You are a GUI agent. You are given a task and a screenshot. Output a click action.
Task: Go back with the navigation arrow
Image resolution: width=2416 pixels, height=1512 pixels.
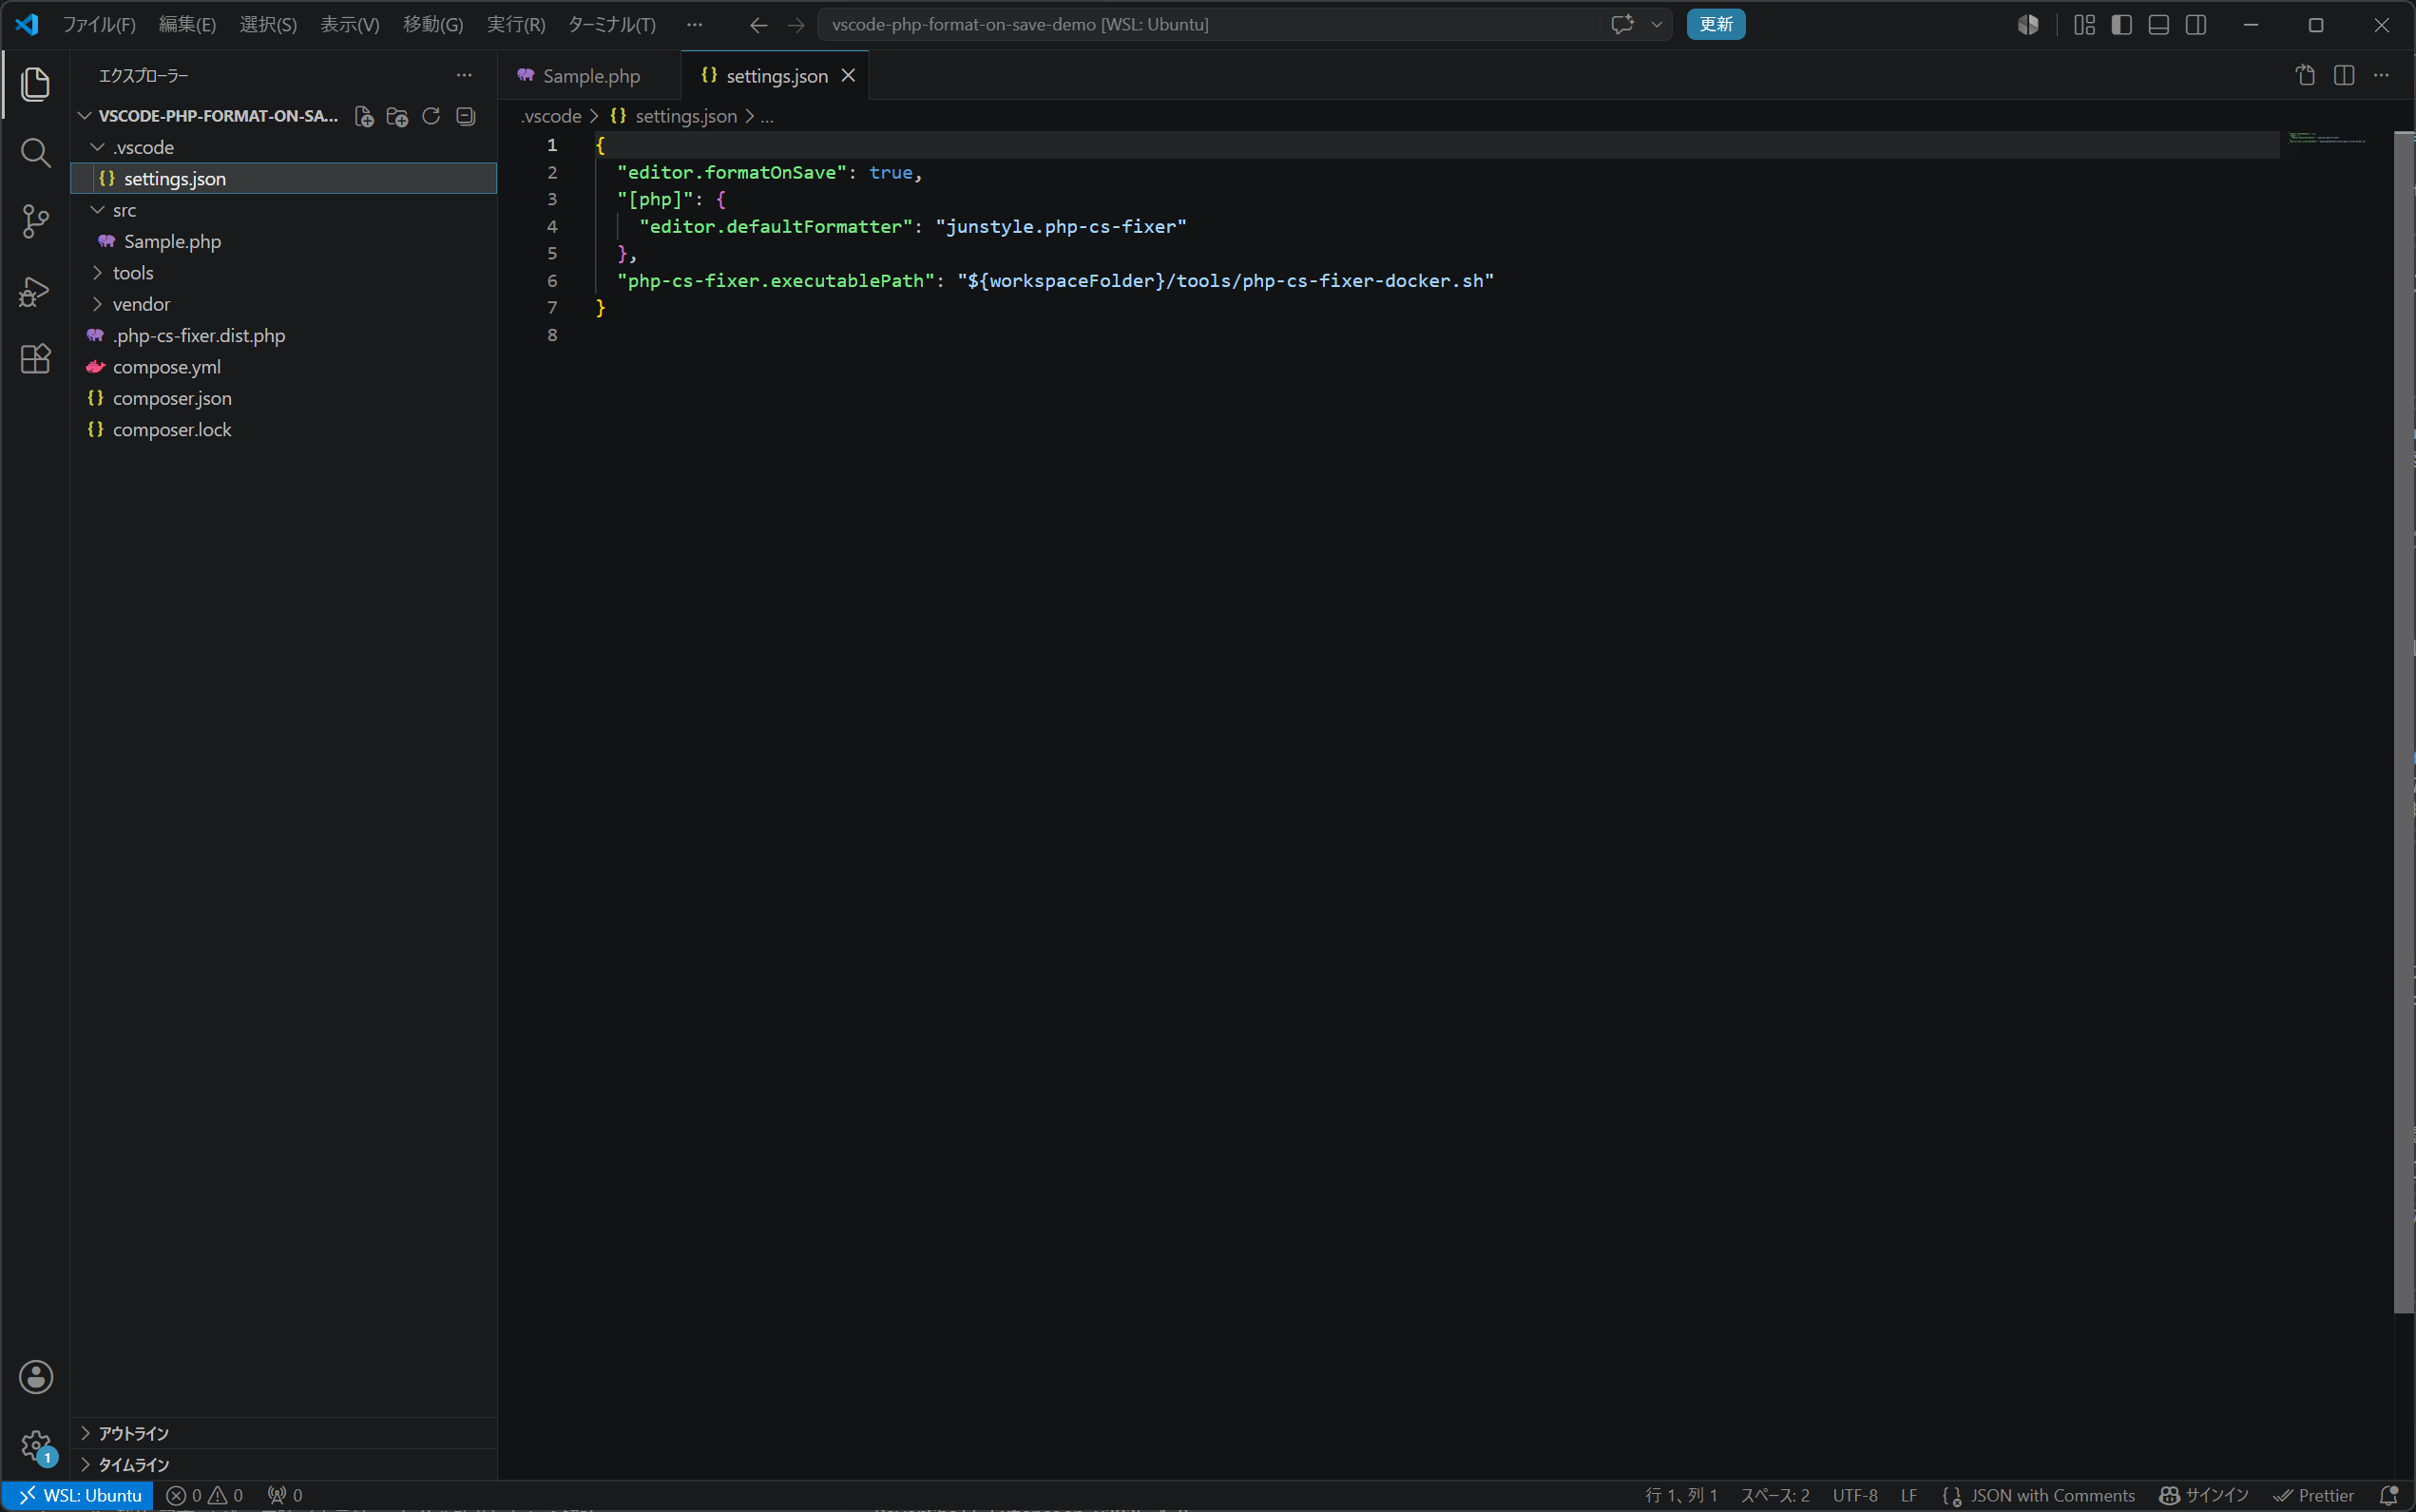(759, 24)
